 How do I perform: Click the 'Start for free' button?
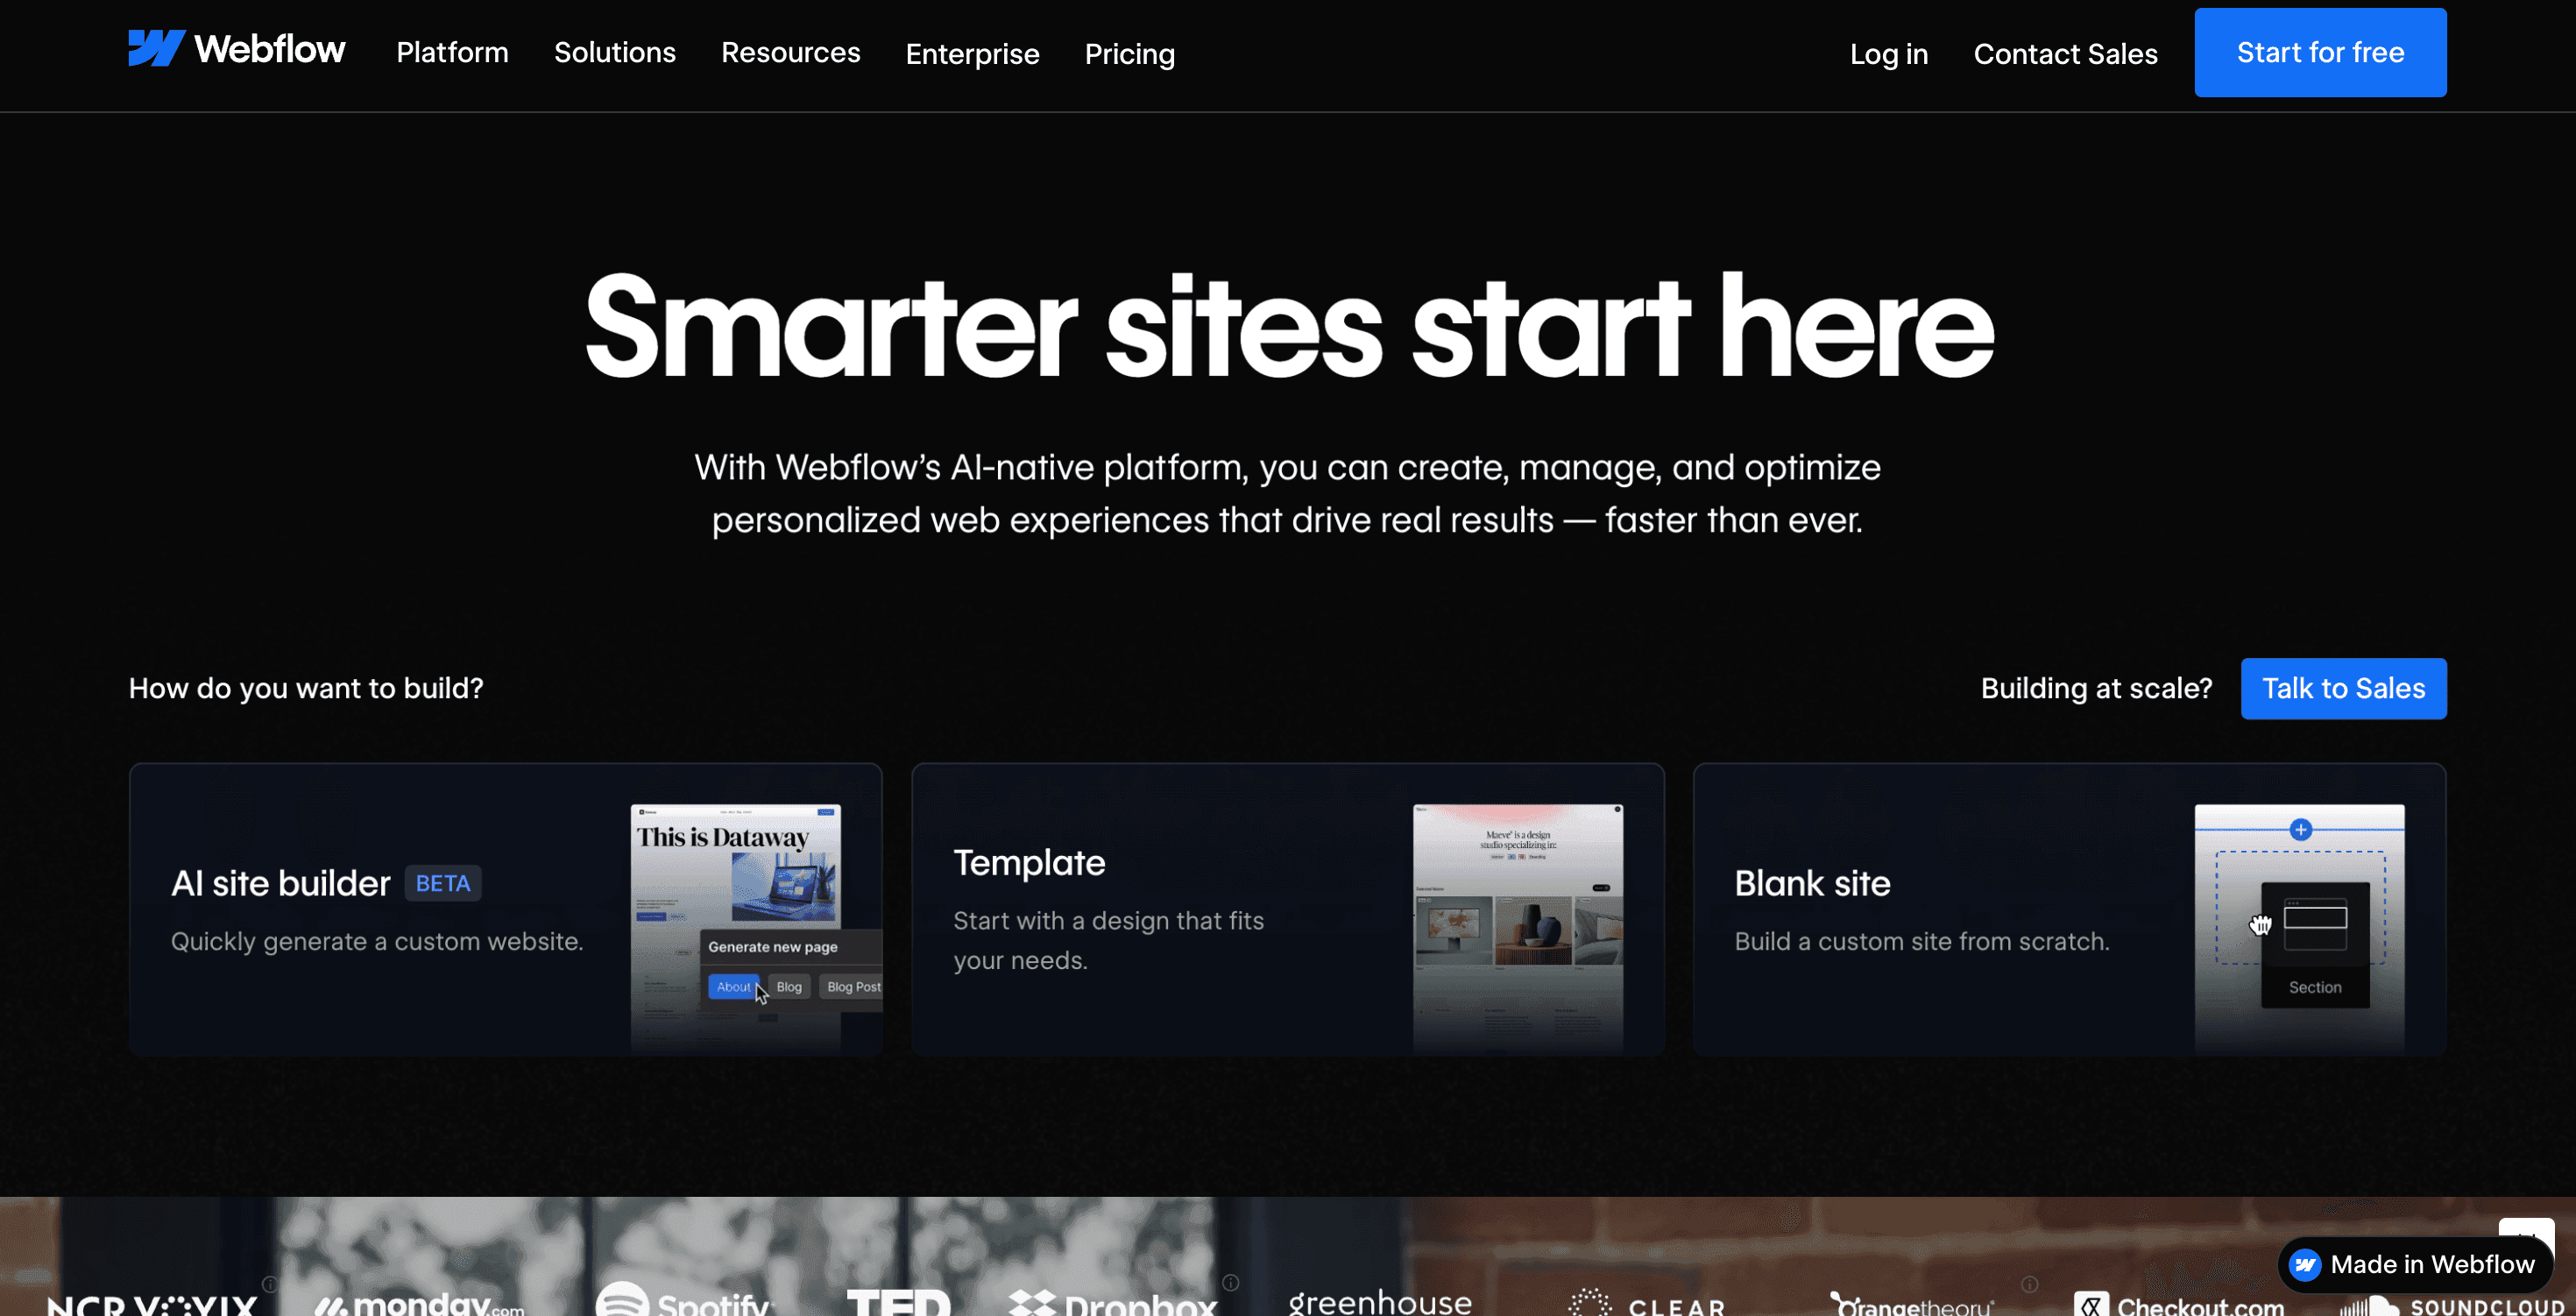tap(2320, 52)
